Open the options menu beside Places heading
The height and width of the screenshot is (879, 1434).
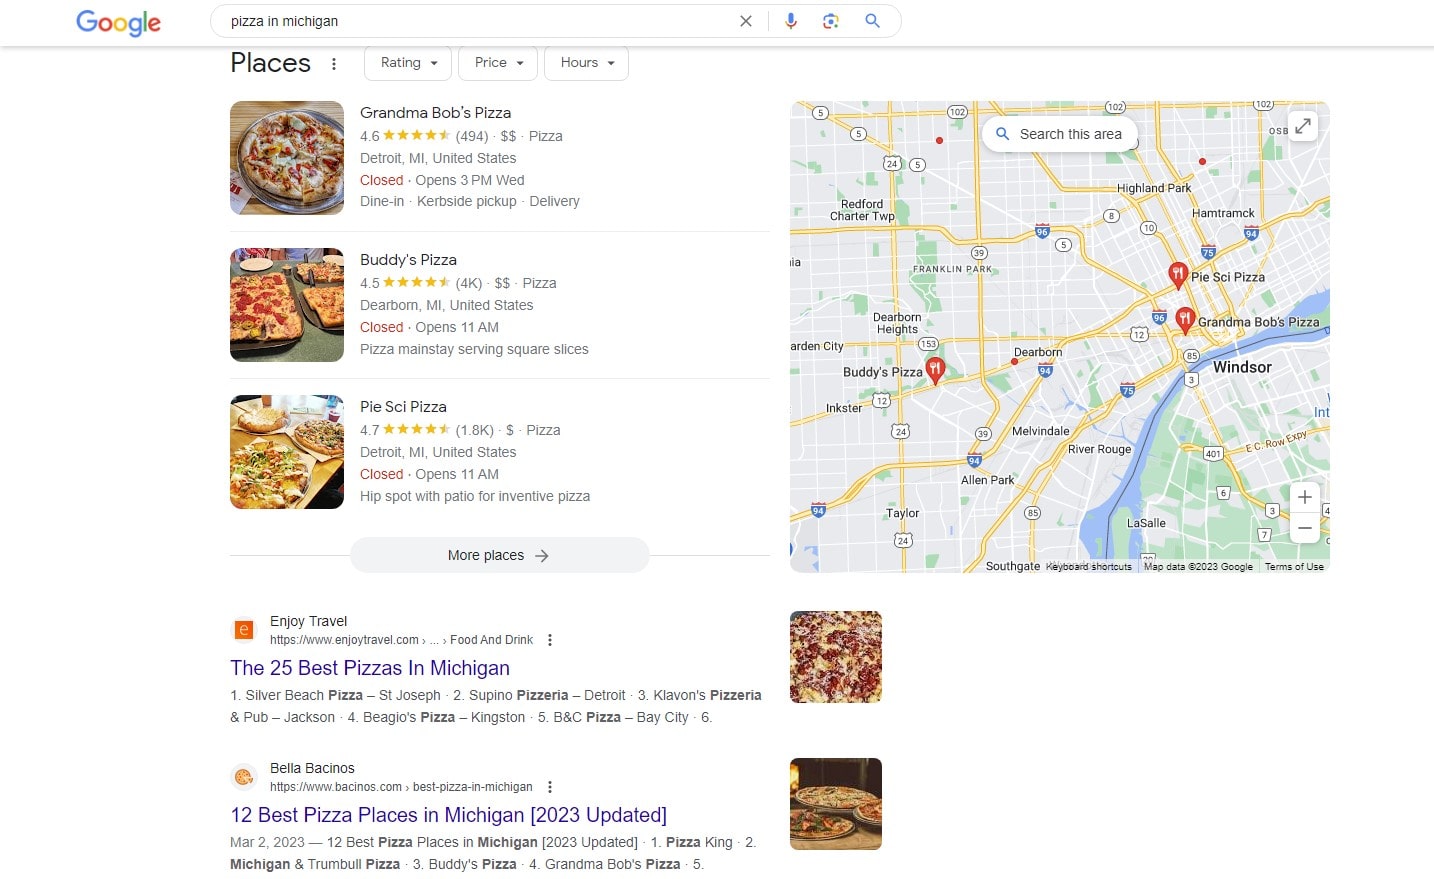point(334,62)
